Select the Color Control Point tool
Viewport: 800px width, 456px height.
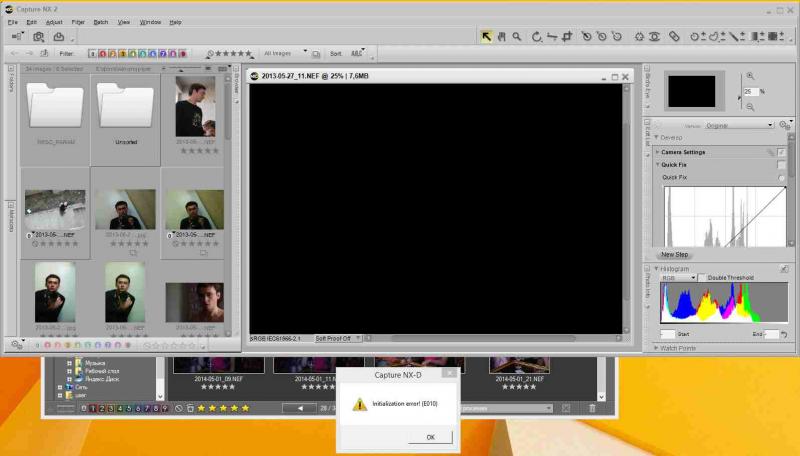click(639, 37)
